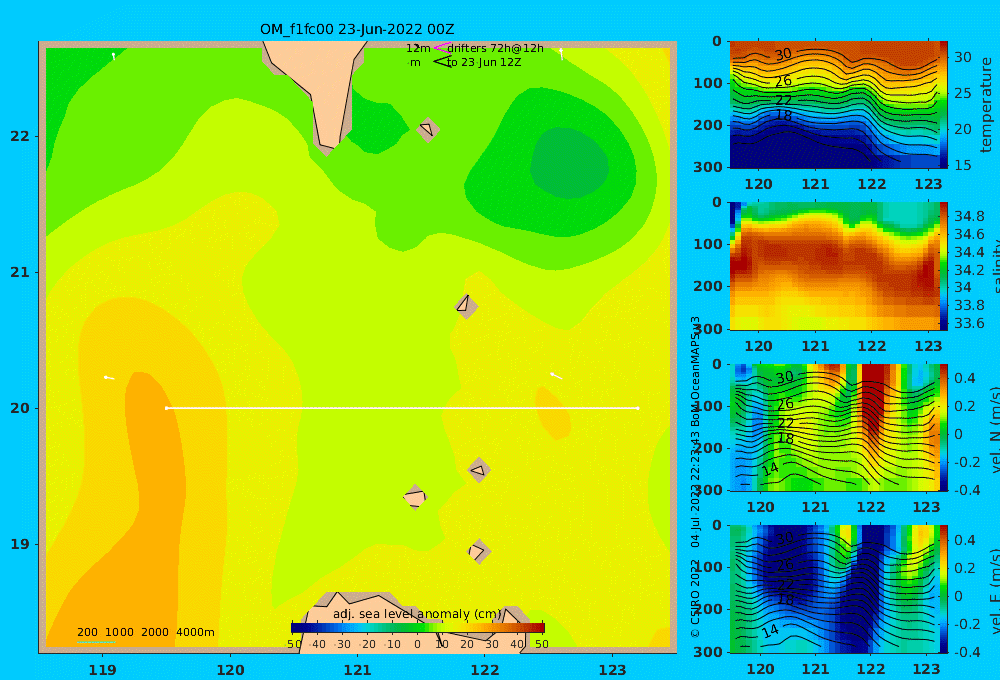
Task: Click the 'adj. sea level anomaly (cm)' label
Action: point(417,614)
